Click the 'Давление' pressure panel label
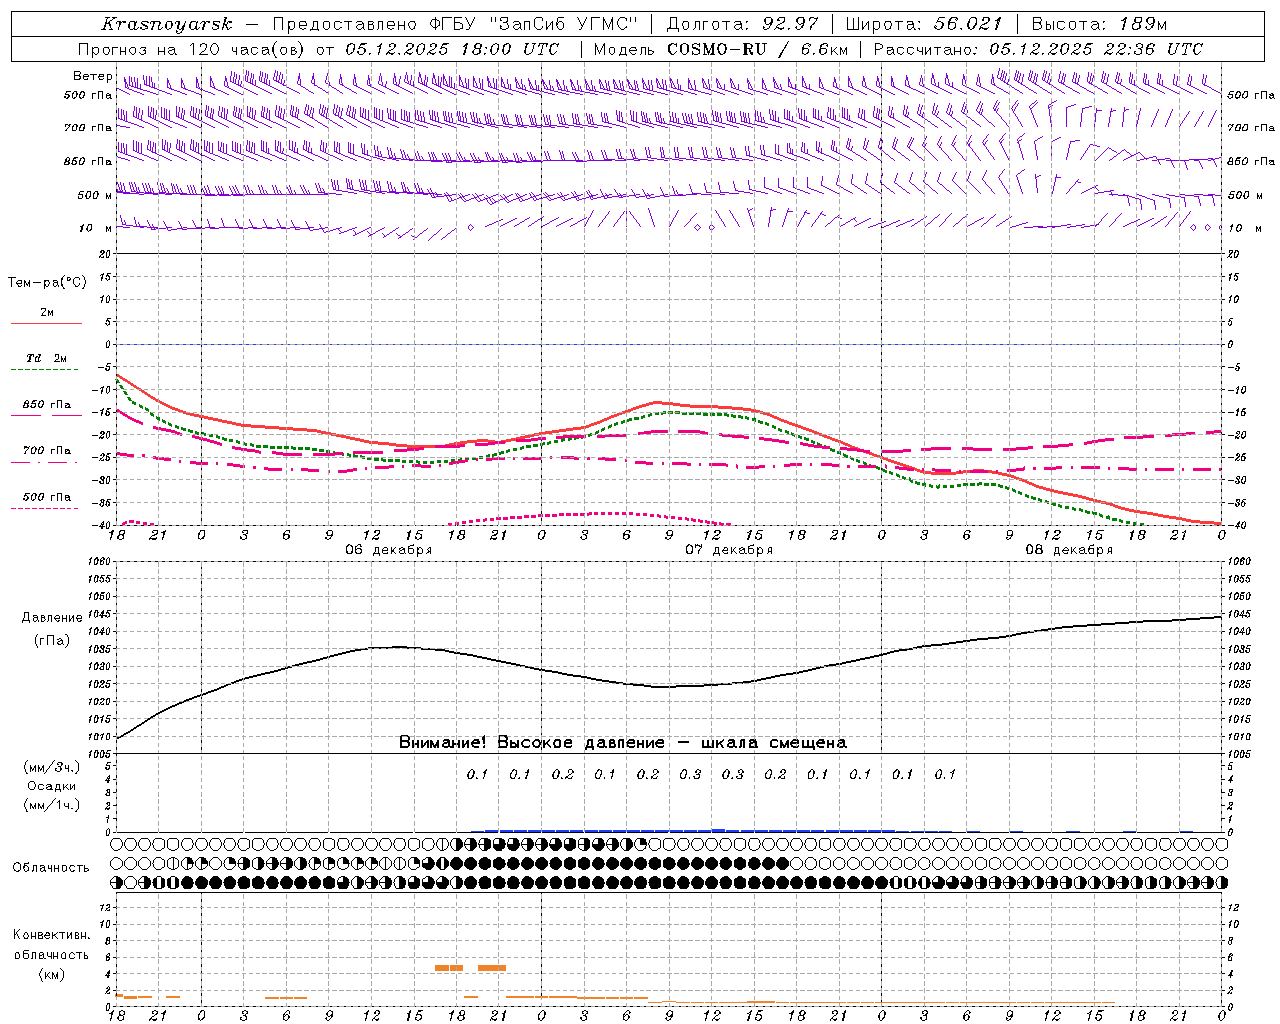1280x1024 pixels. point(52,617)
